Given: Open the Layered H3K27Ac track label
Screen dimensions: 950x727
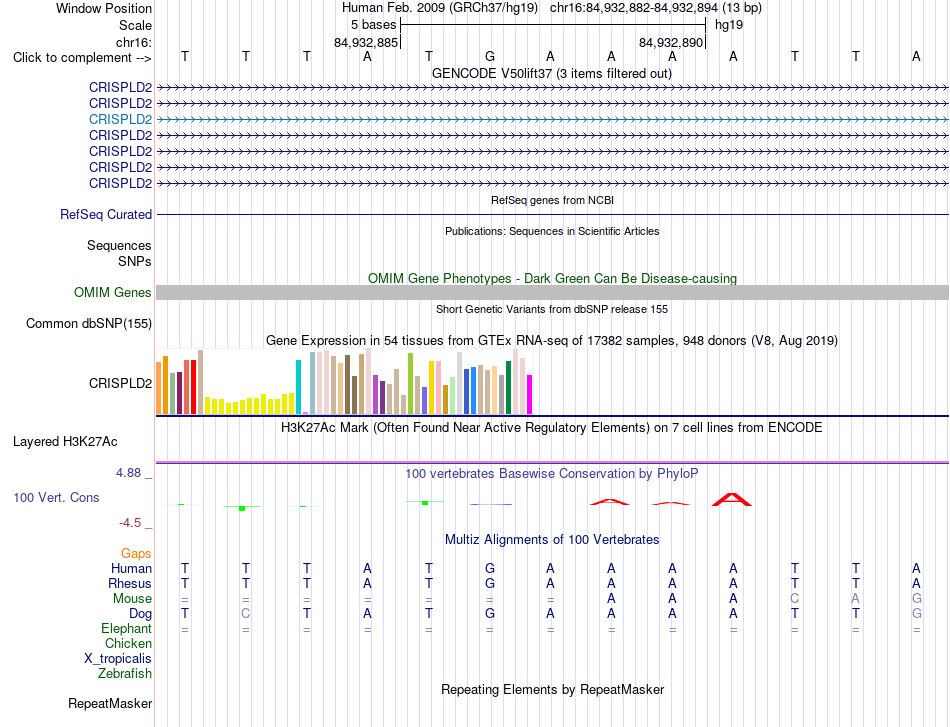Looking at the screenshot, I should 65,442.
